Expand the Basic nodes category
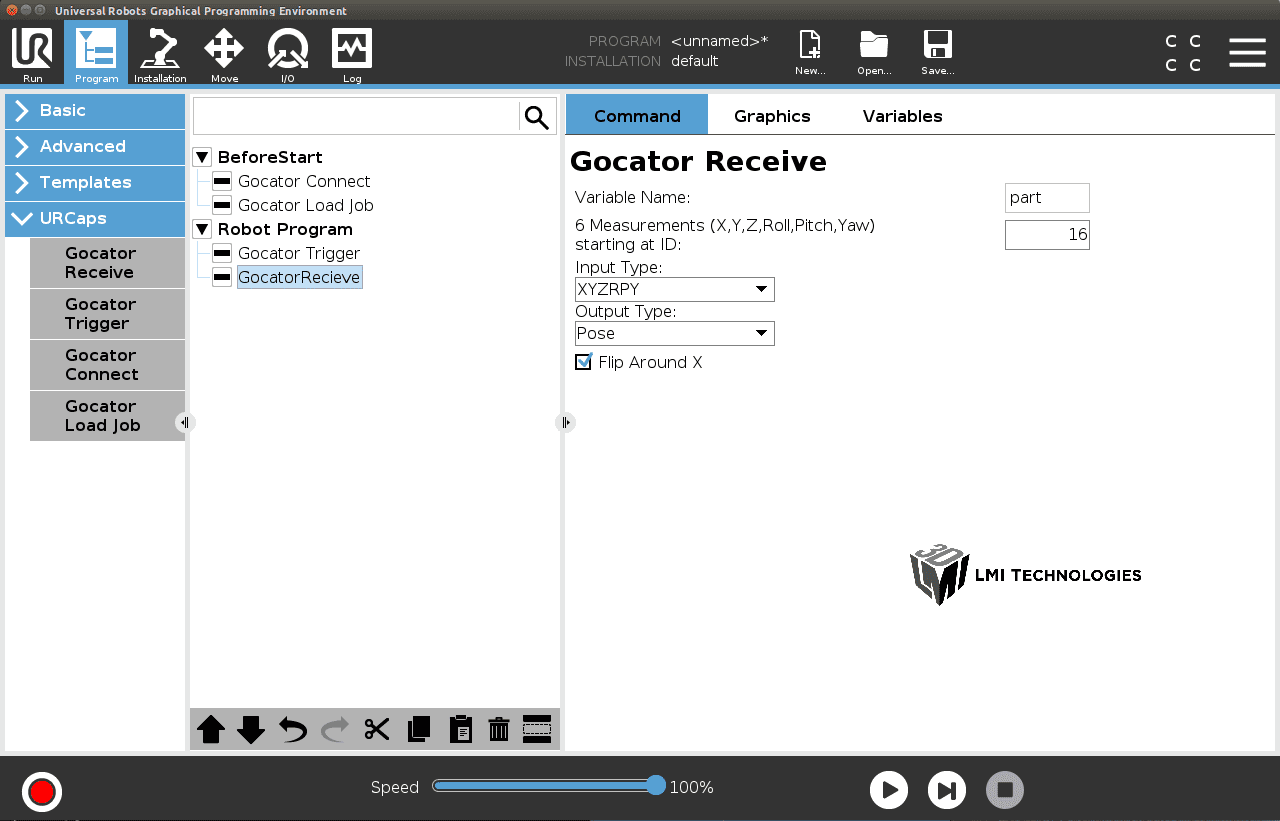Image resolution: width=1280 pixels, height=821 pixels. 95,111
